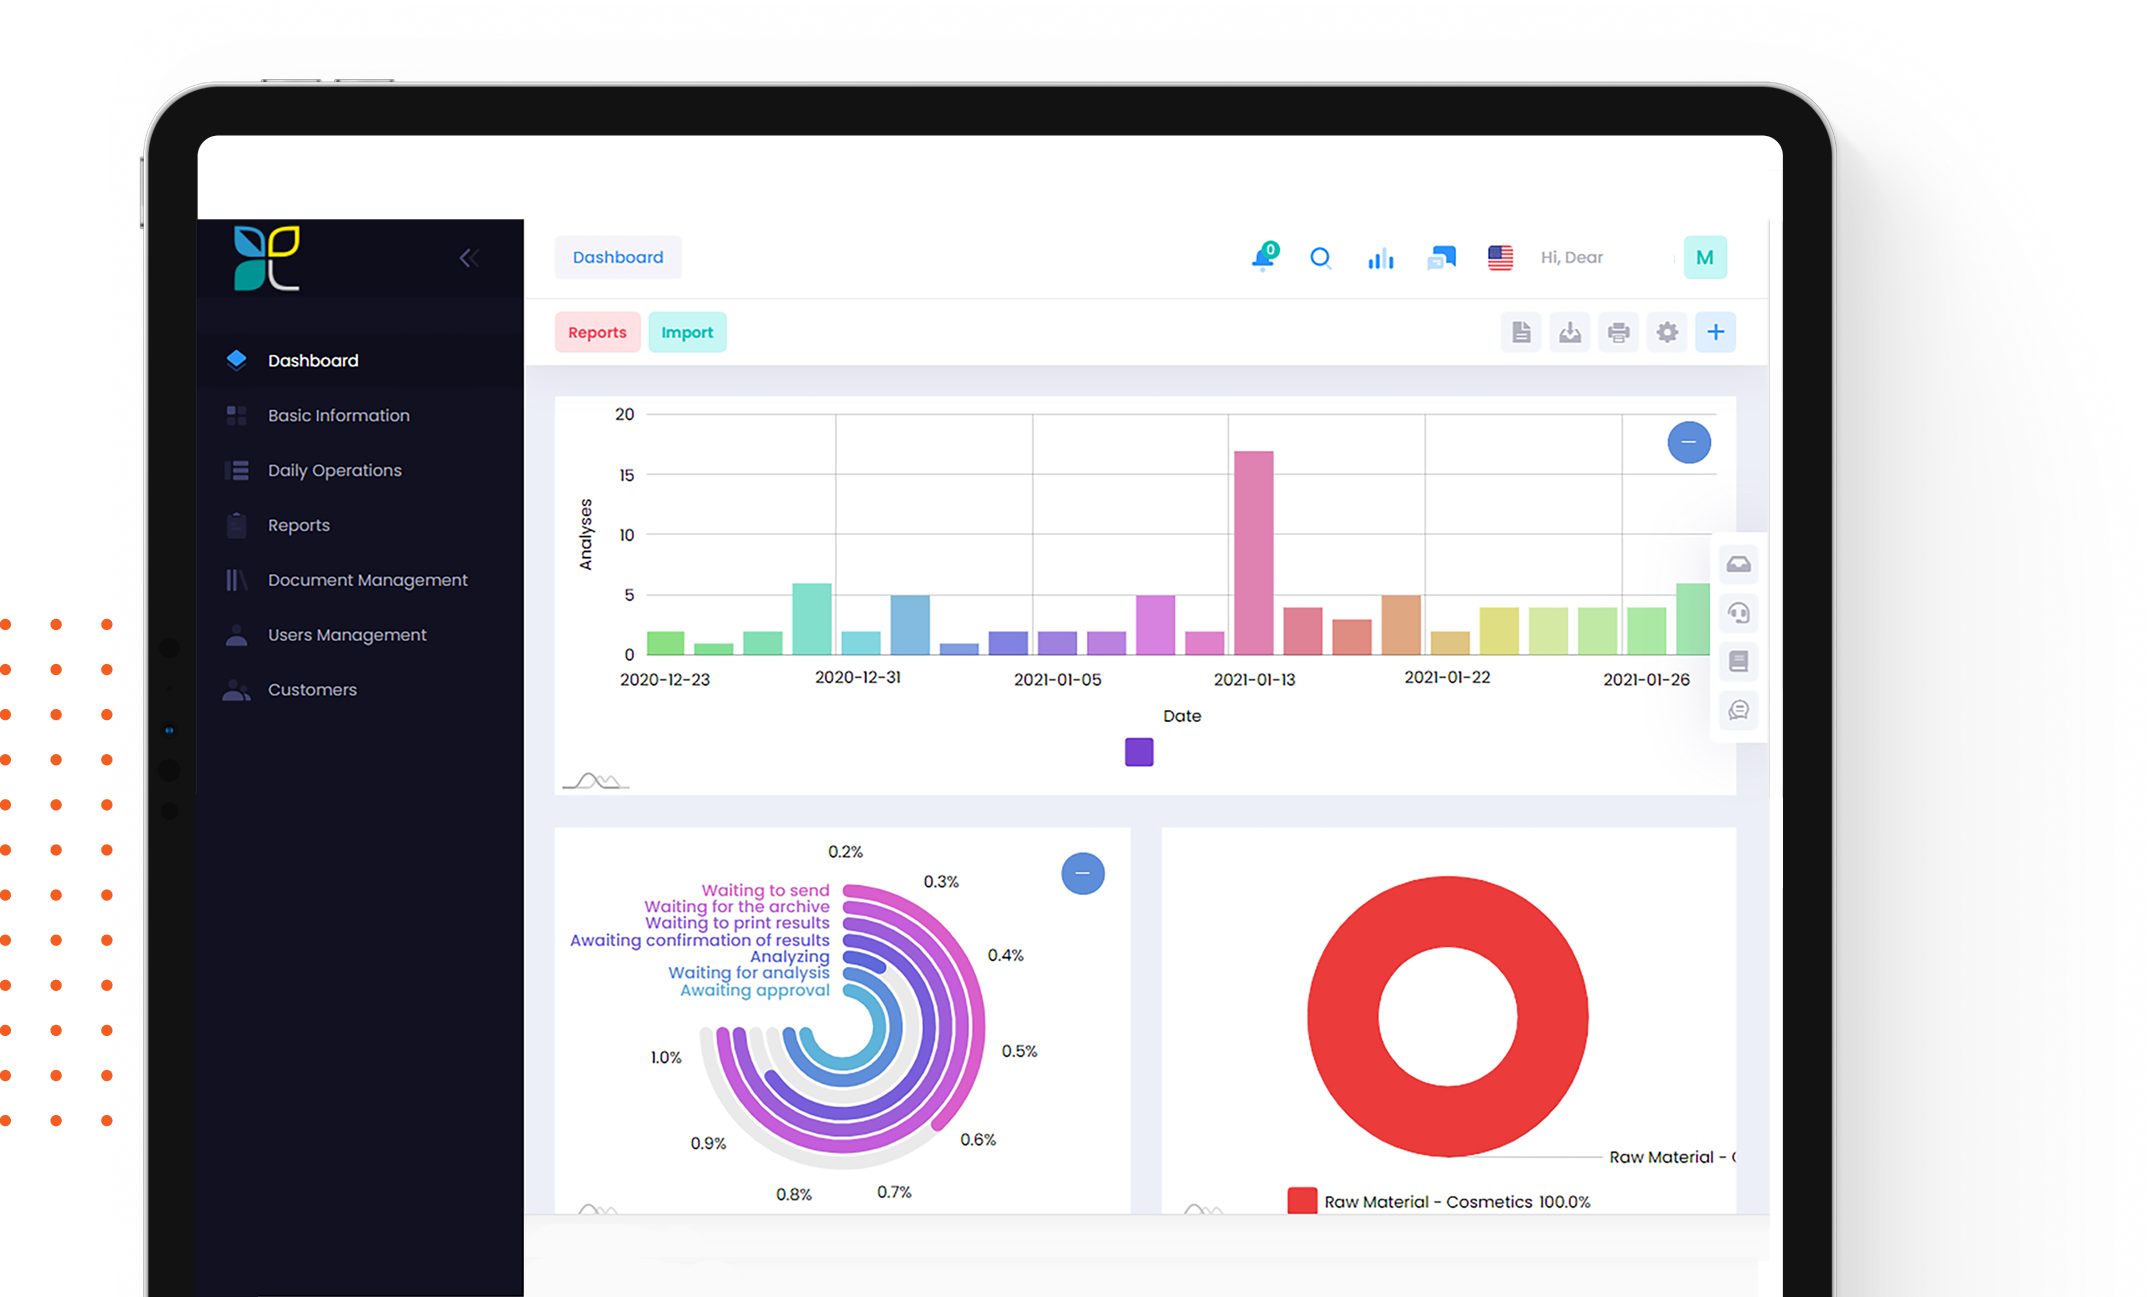Click the blue plus add button
The image size is (2148, 1297).
tap(1716, 332)
